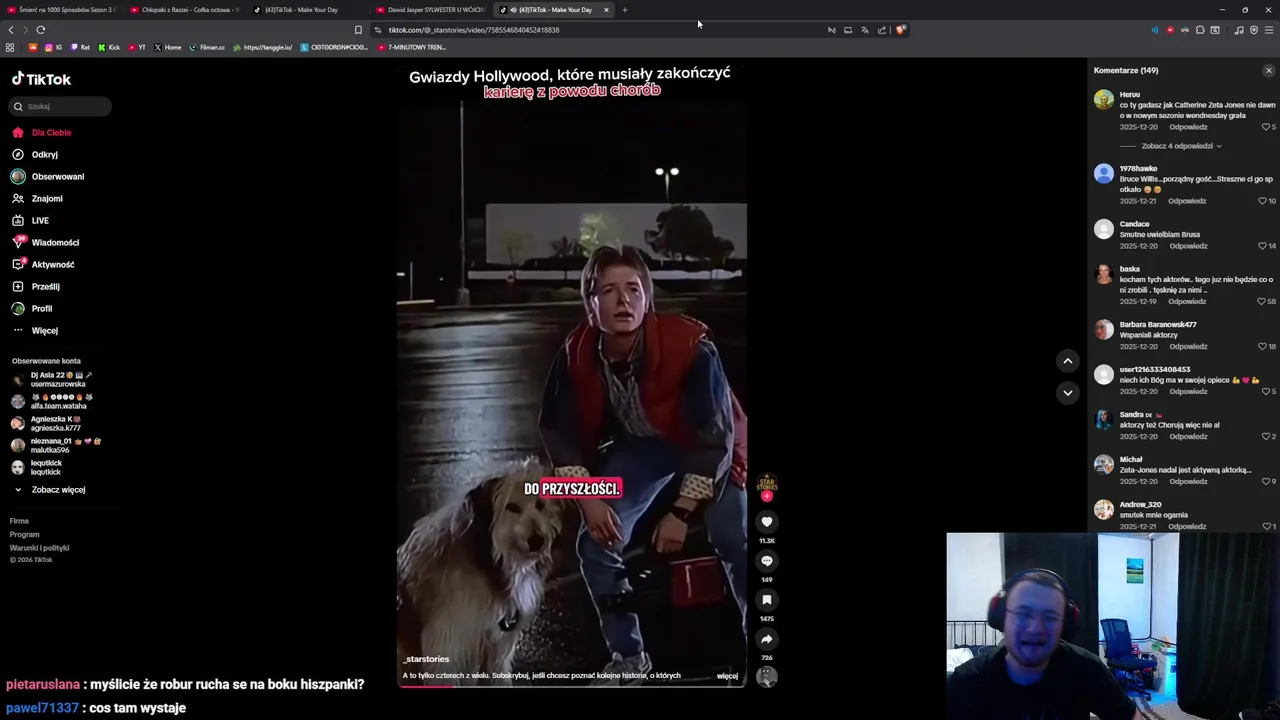Like Michał's comment
1280x720 pixels.
tap(1268, 481)
